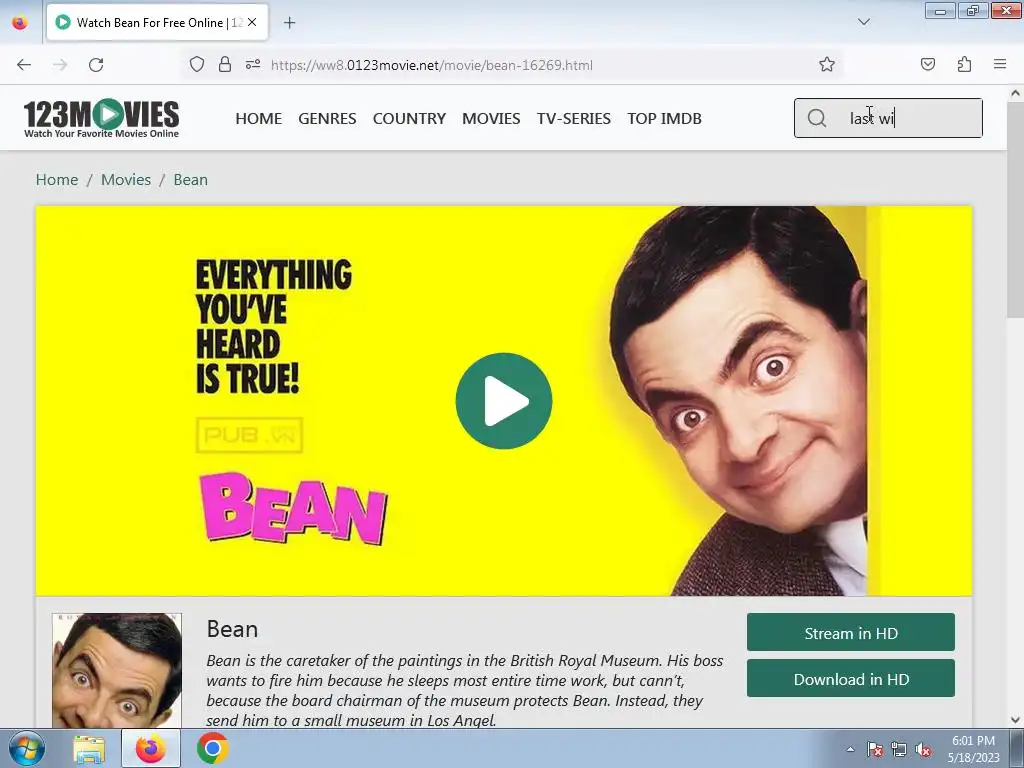Click the padlock site security icon

[x=225, y=65]
